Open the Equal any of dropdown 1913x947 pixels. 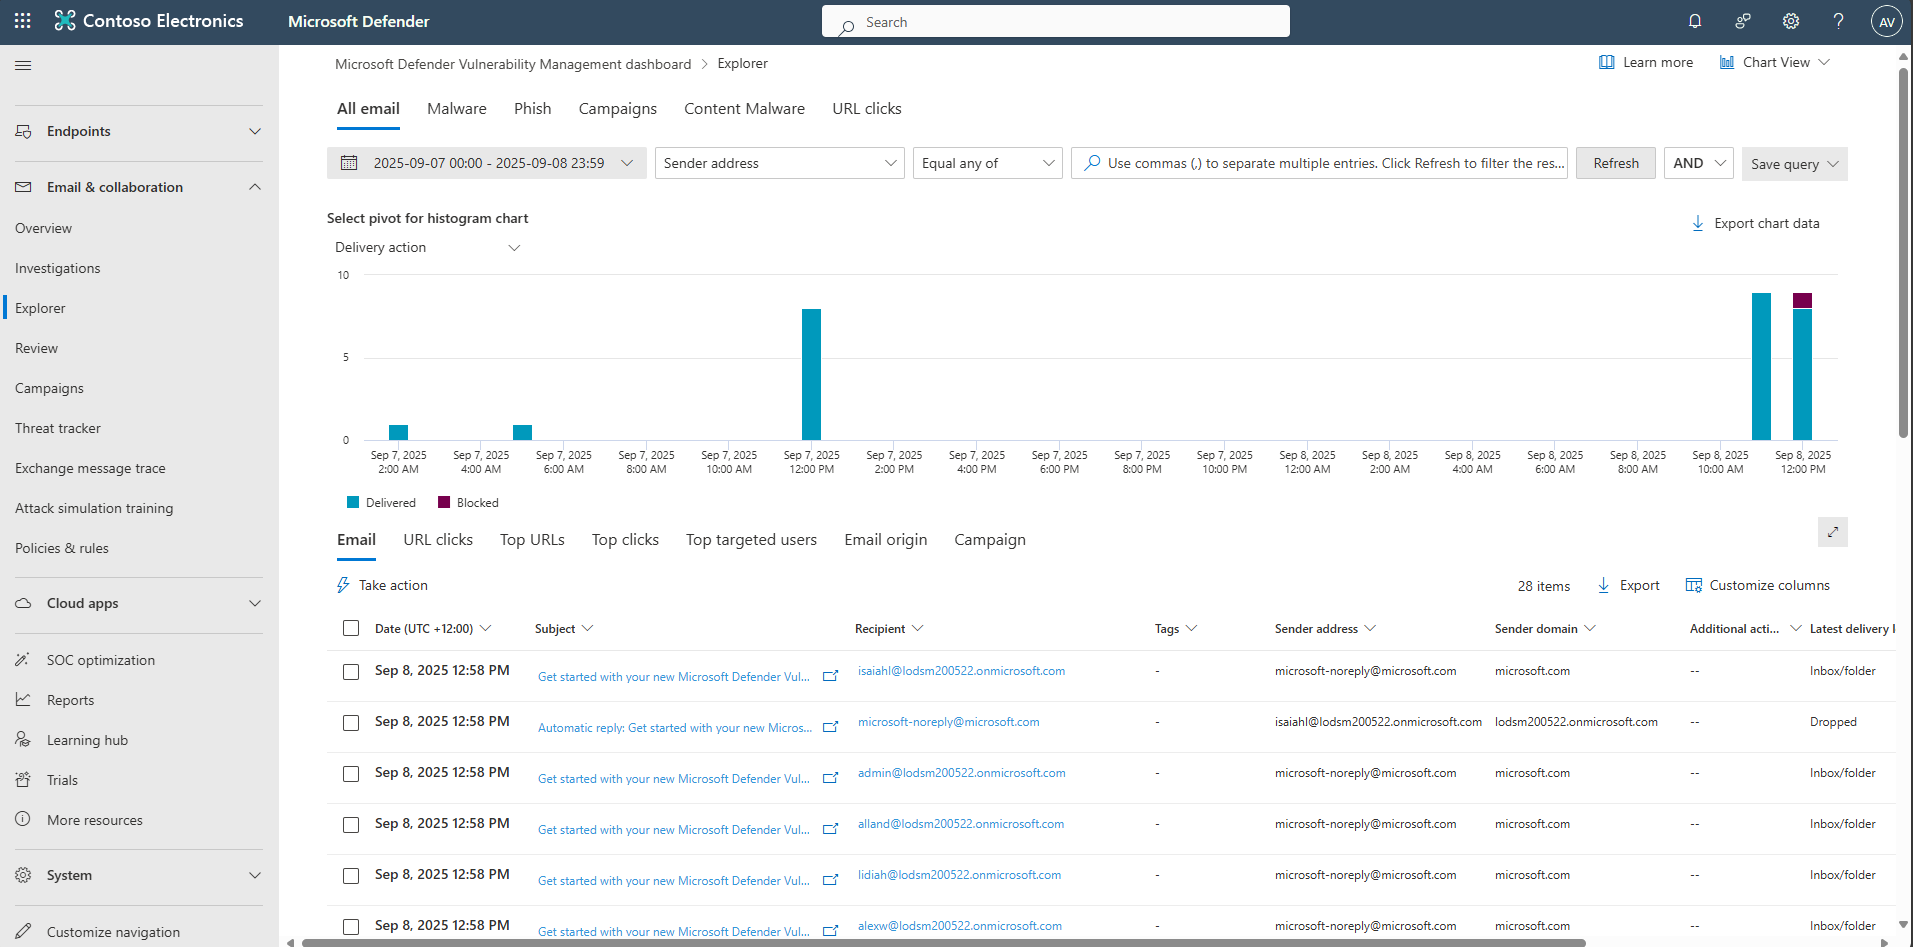[x=987, y=163]
